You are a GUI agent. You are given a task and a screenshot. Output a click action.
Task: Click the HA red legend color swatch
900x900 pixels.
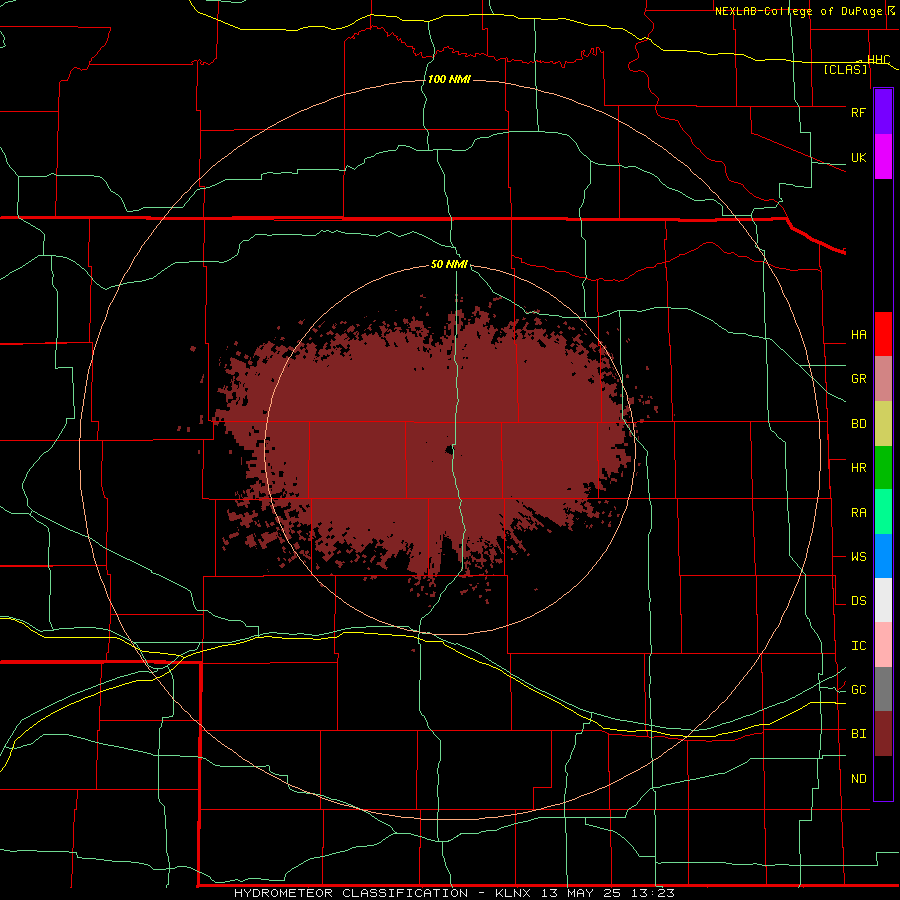pos(883,334)
